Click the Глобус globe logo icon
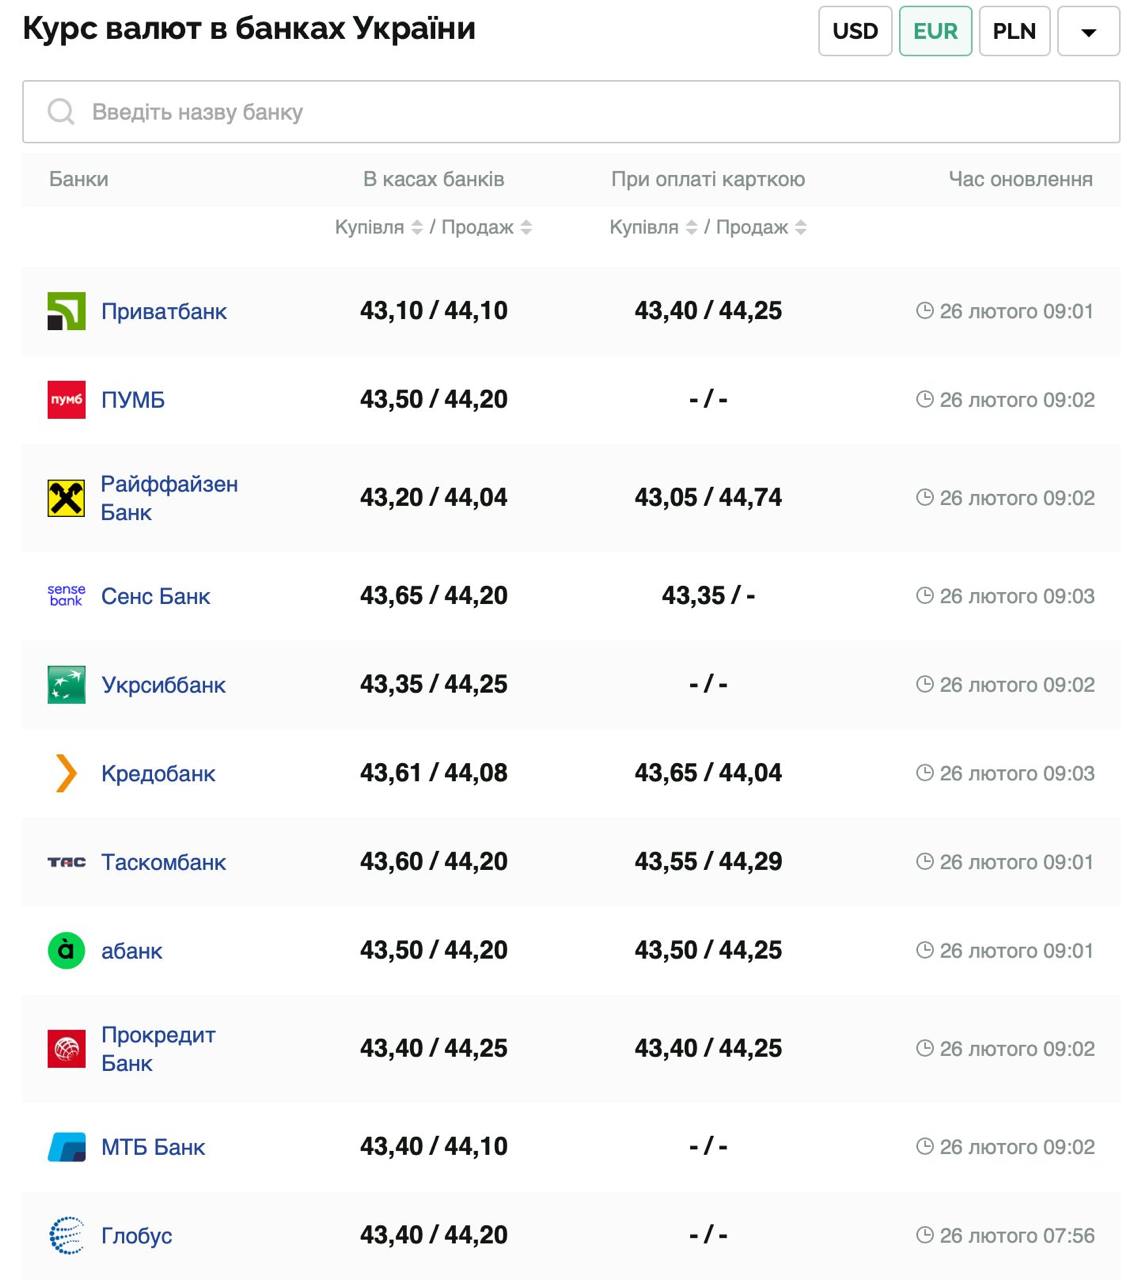This screenshot has width=1127, height=1280. point(66,1236)
